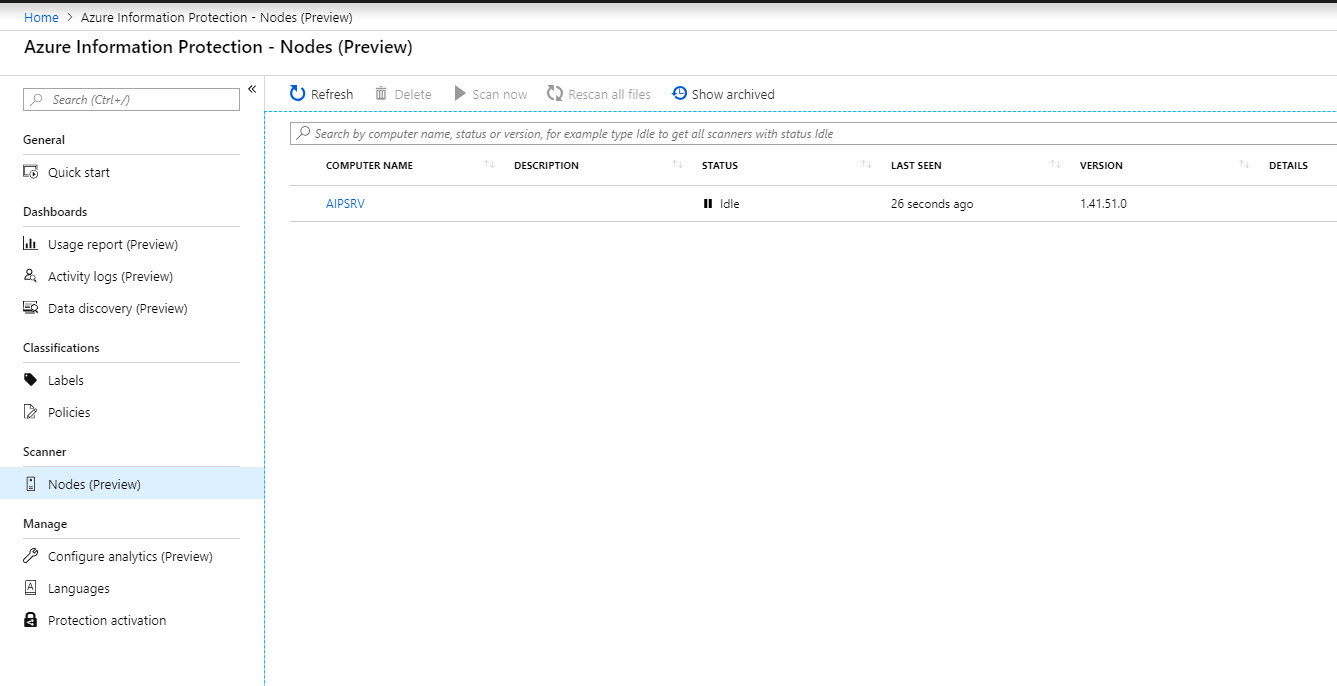Image resolution: width=1337 pixels, height=686 pixels.
Task: Click the Scan now button label
Action: point(500,94)
